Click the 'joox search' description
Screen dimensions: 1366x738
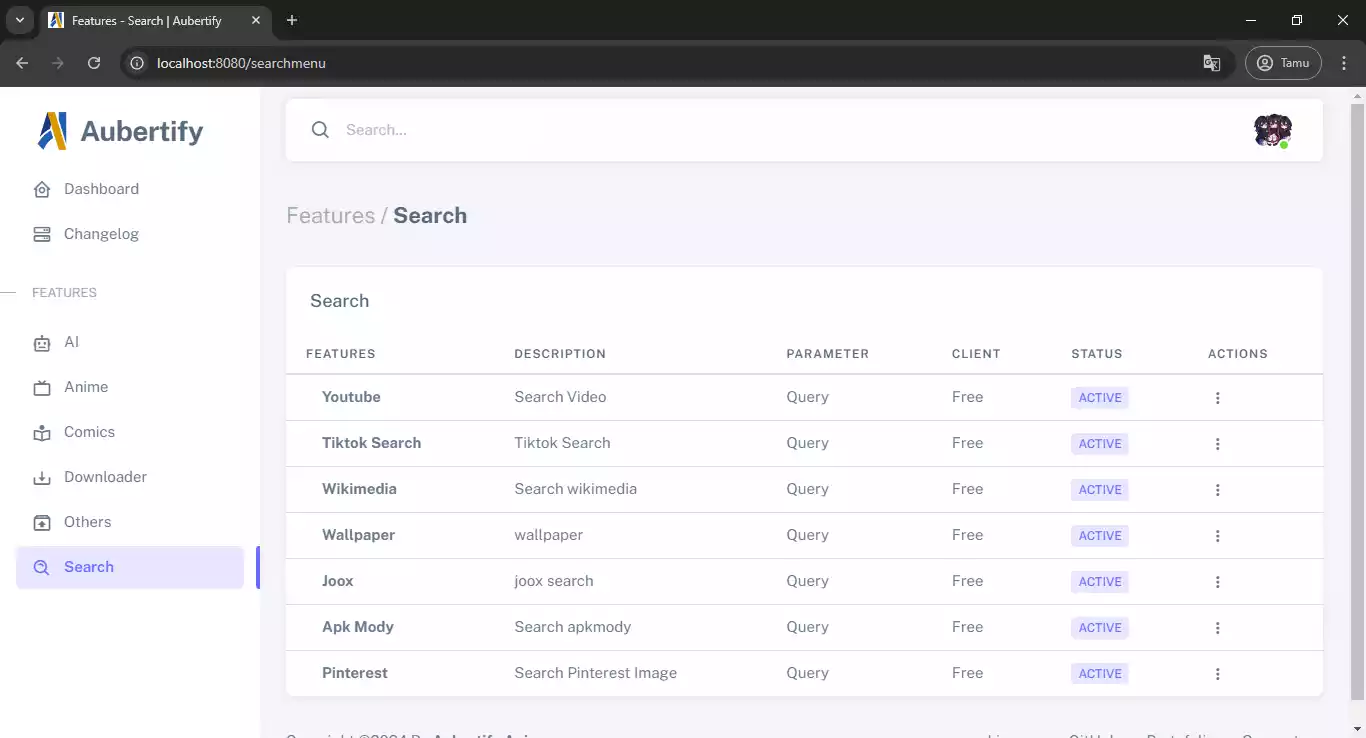tap(554, 581)
